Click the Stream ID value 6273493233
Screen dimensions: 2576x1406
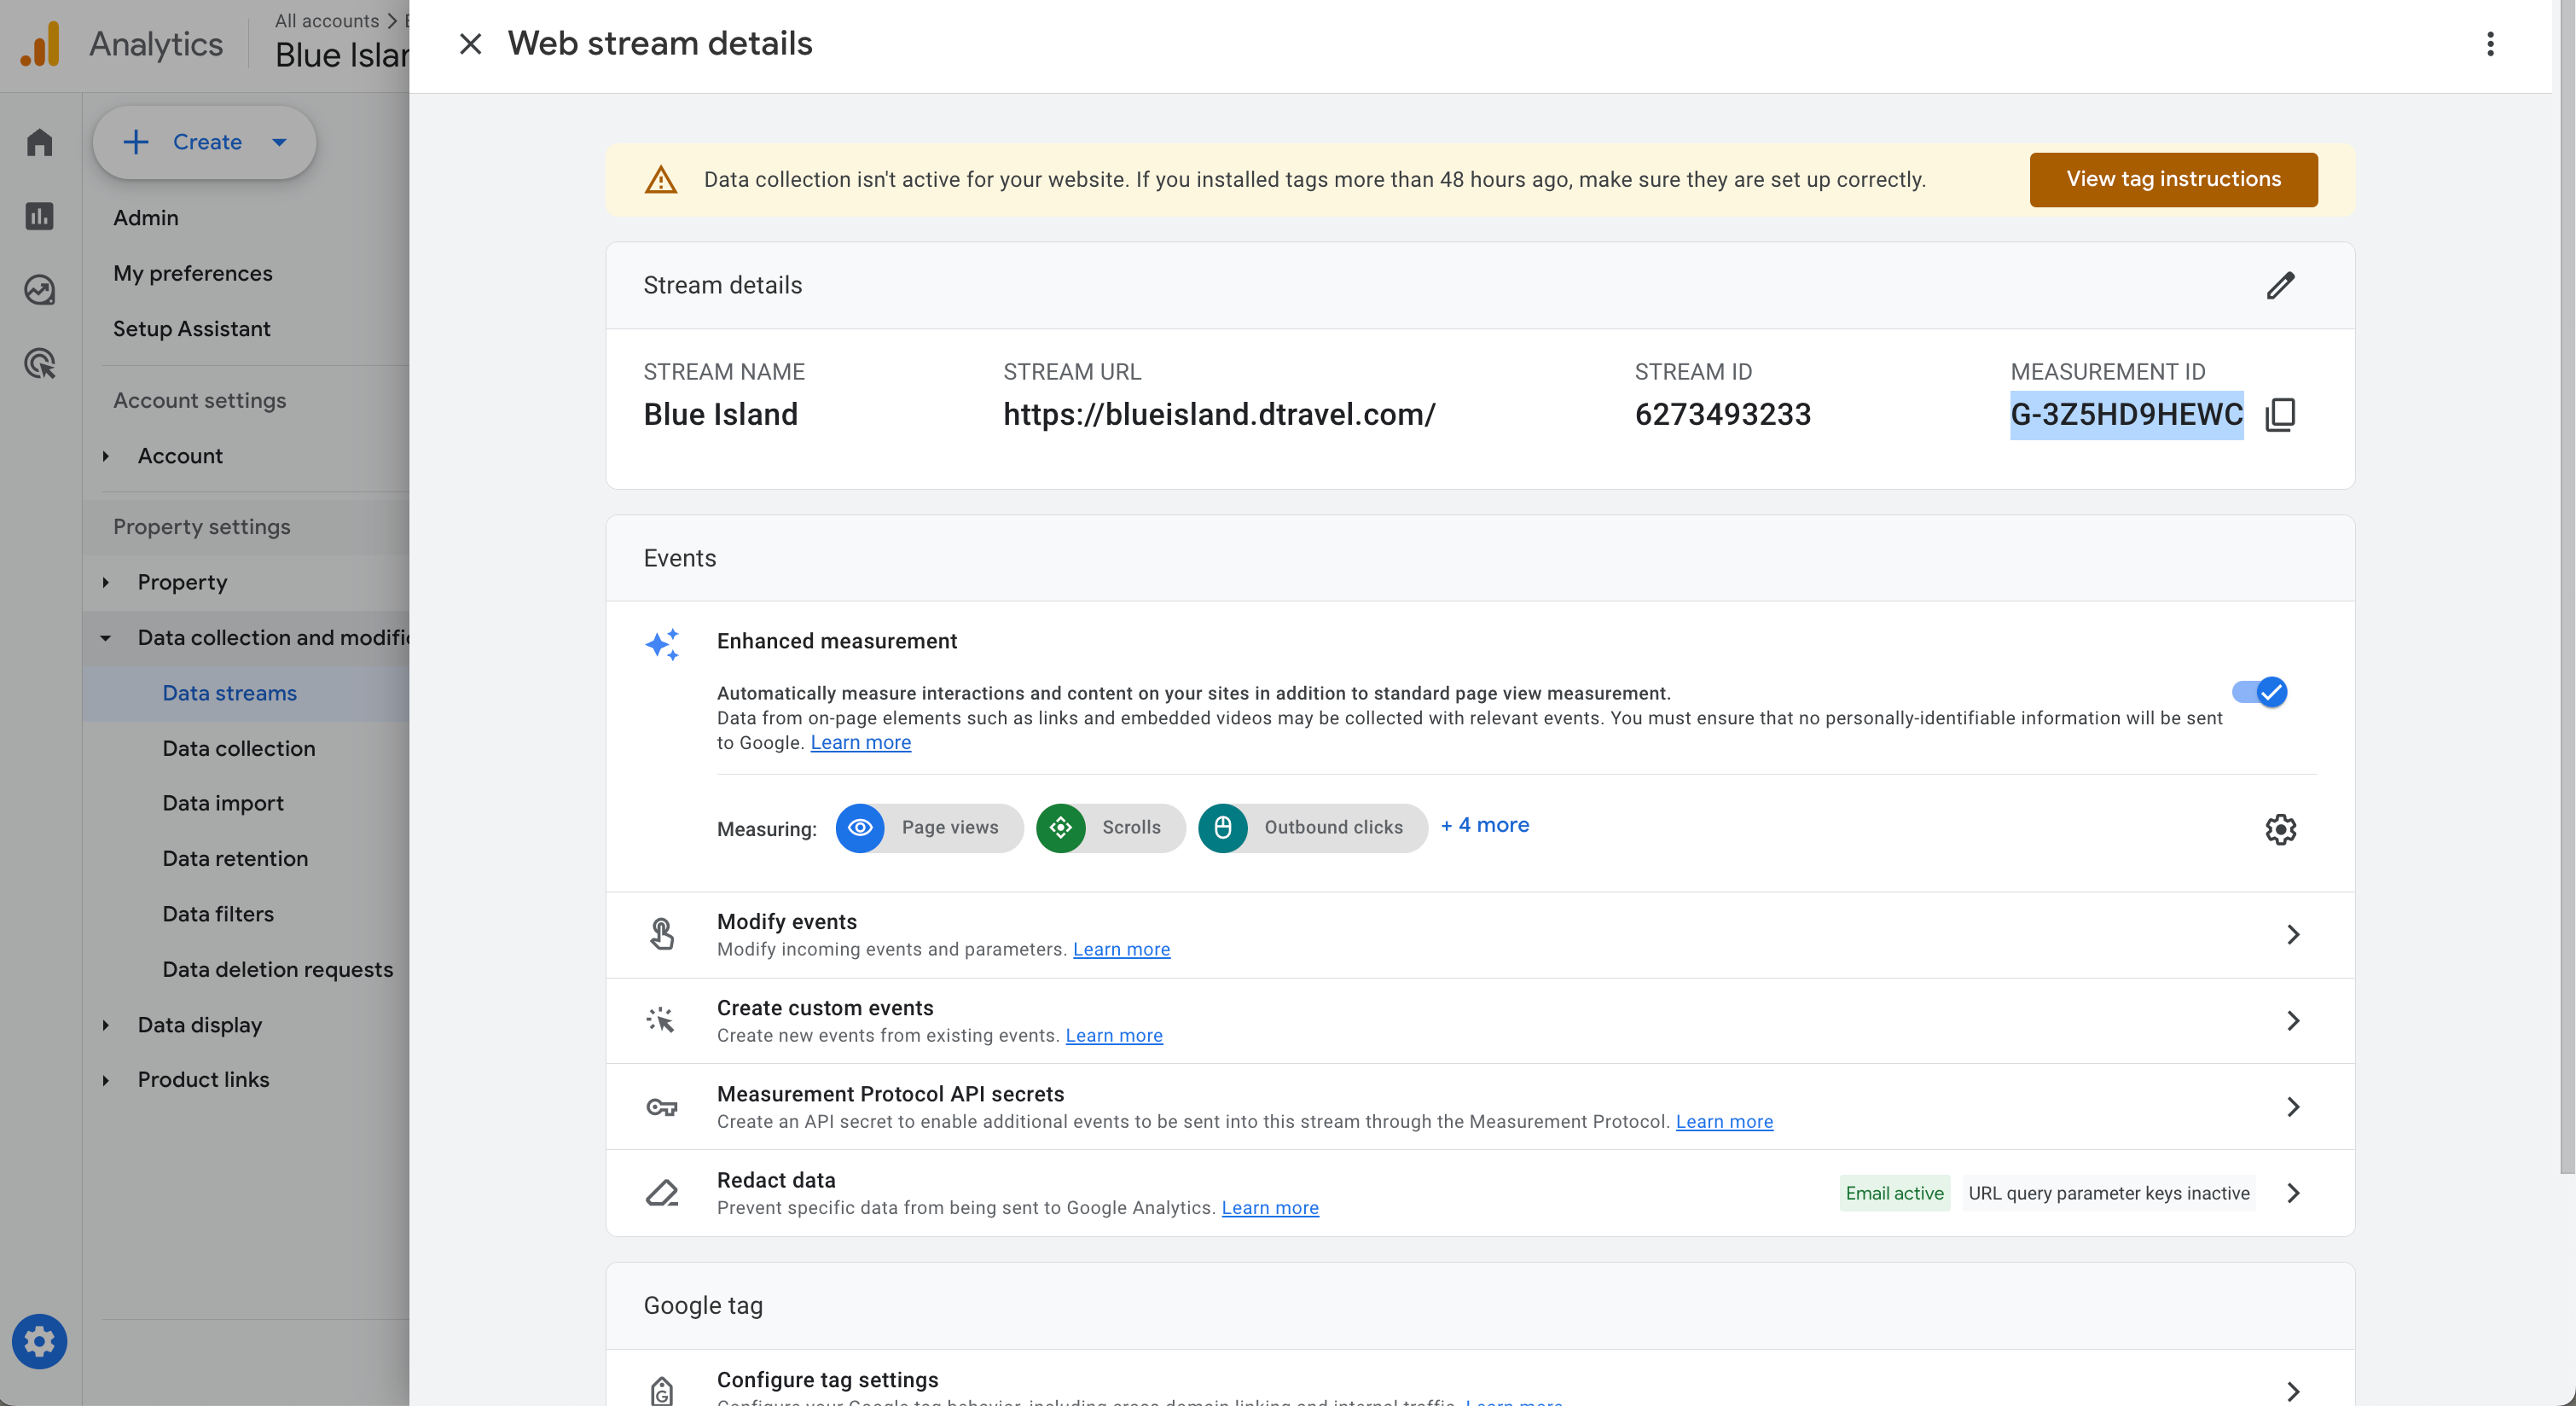click(1722, 414)
